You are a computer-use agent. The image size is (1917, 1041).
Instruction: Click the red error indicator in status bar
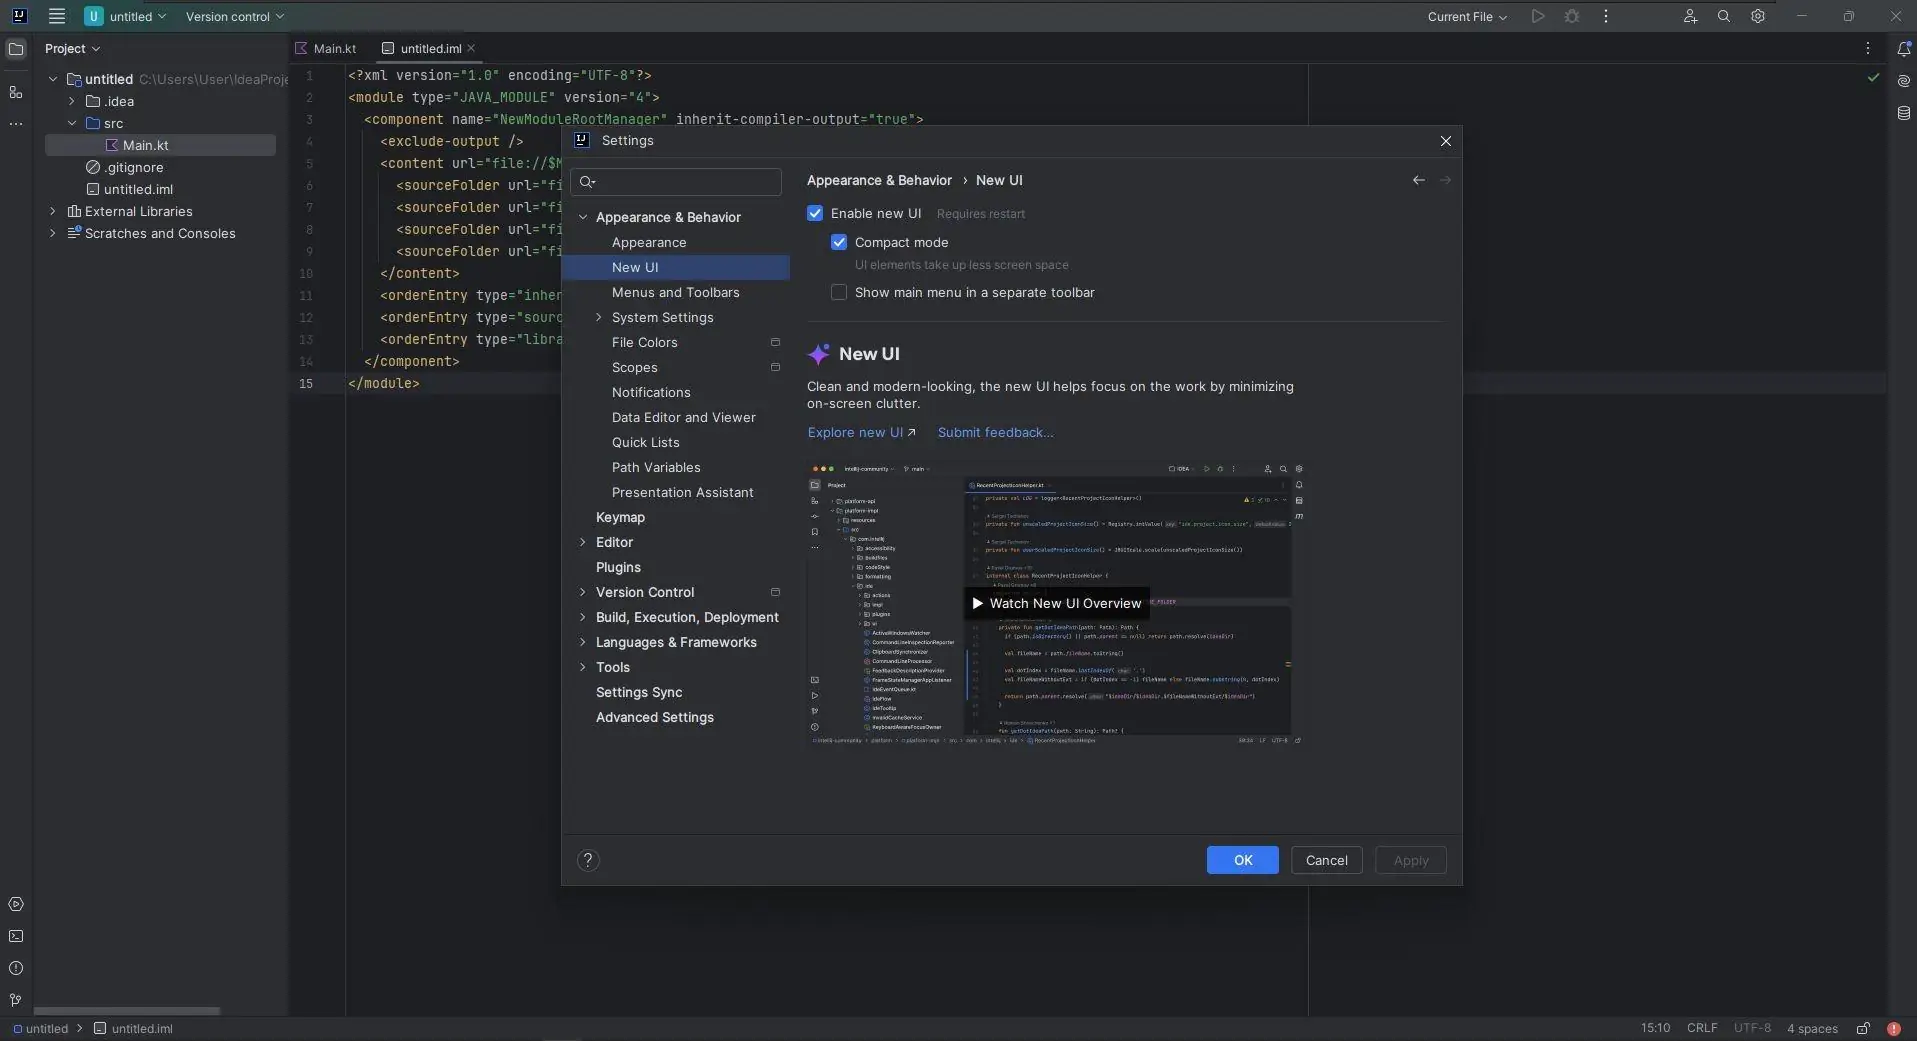coord(1894,1028)
